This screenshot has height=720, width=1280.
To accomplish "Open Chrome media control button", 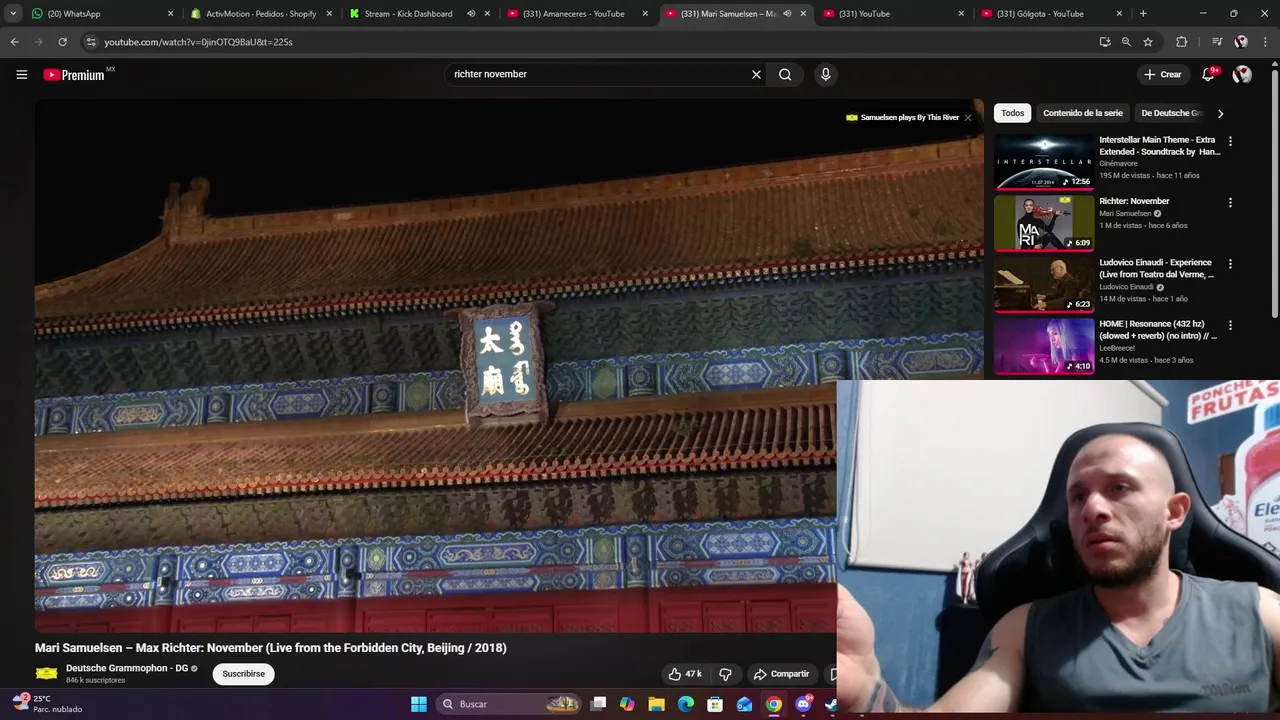I will coord(1216,42).
